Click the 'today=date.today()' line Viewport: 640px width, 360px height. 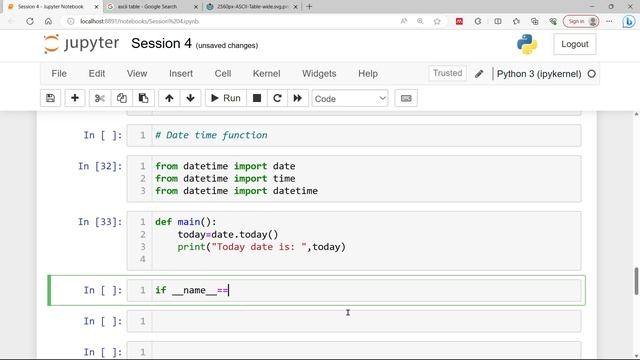pos(228,234)
